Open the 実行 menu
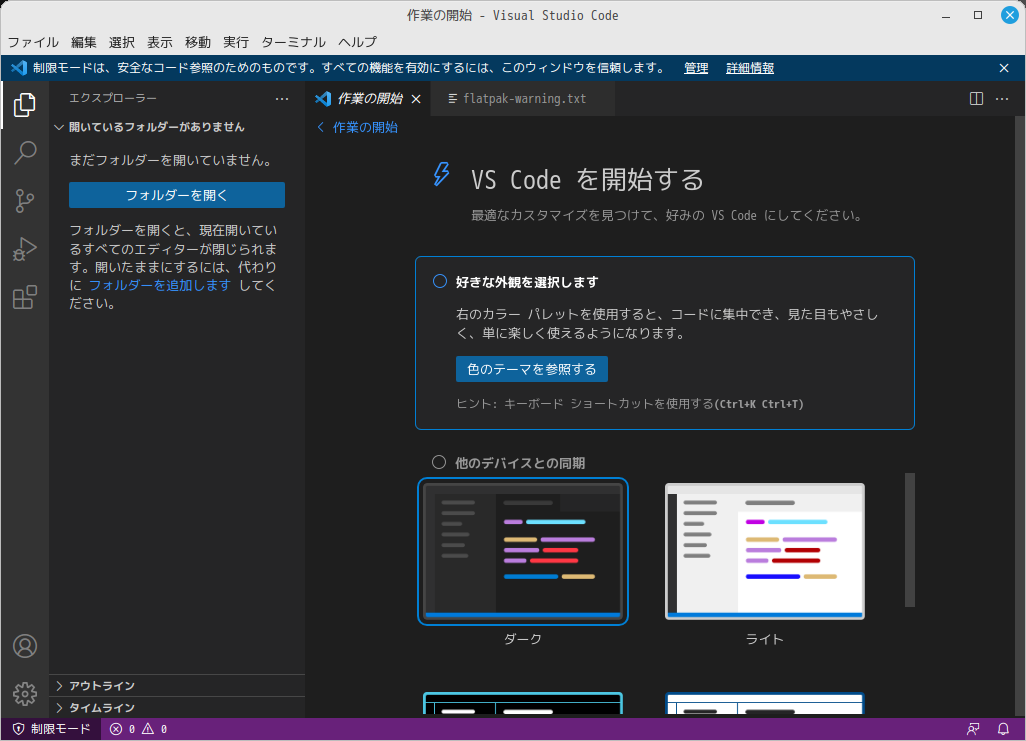 [236, 43]
